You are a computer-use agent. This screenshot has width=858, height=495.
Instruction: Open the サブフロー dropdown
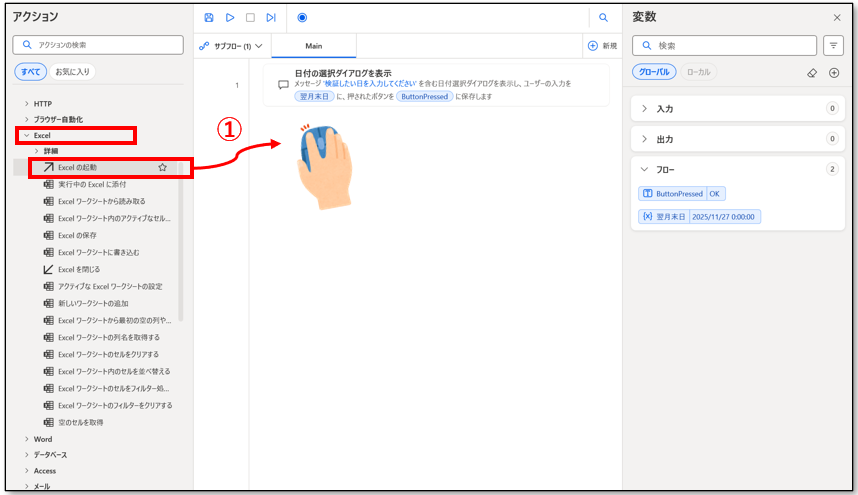click(x=231, y=46)
